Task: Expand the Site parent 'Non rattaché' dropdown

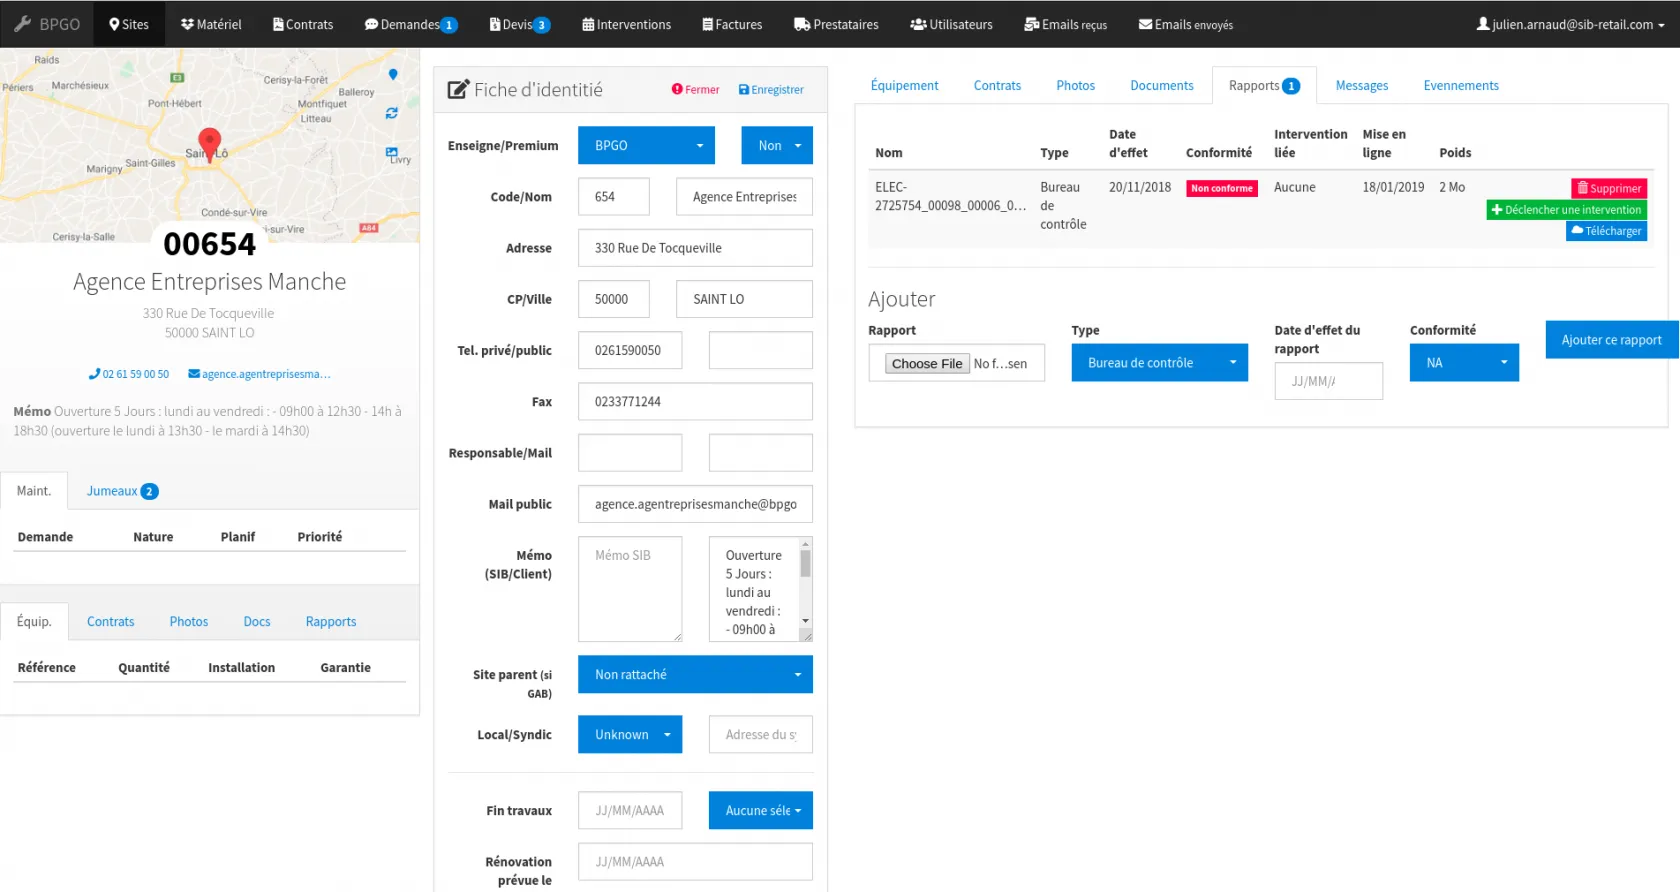Action: [695, 675]
